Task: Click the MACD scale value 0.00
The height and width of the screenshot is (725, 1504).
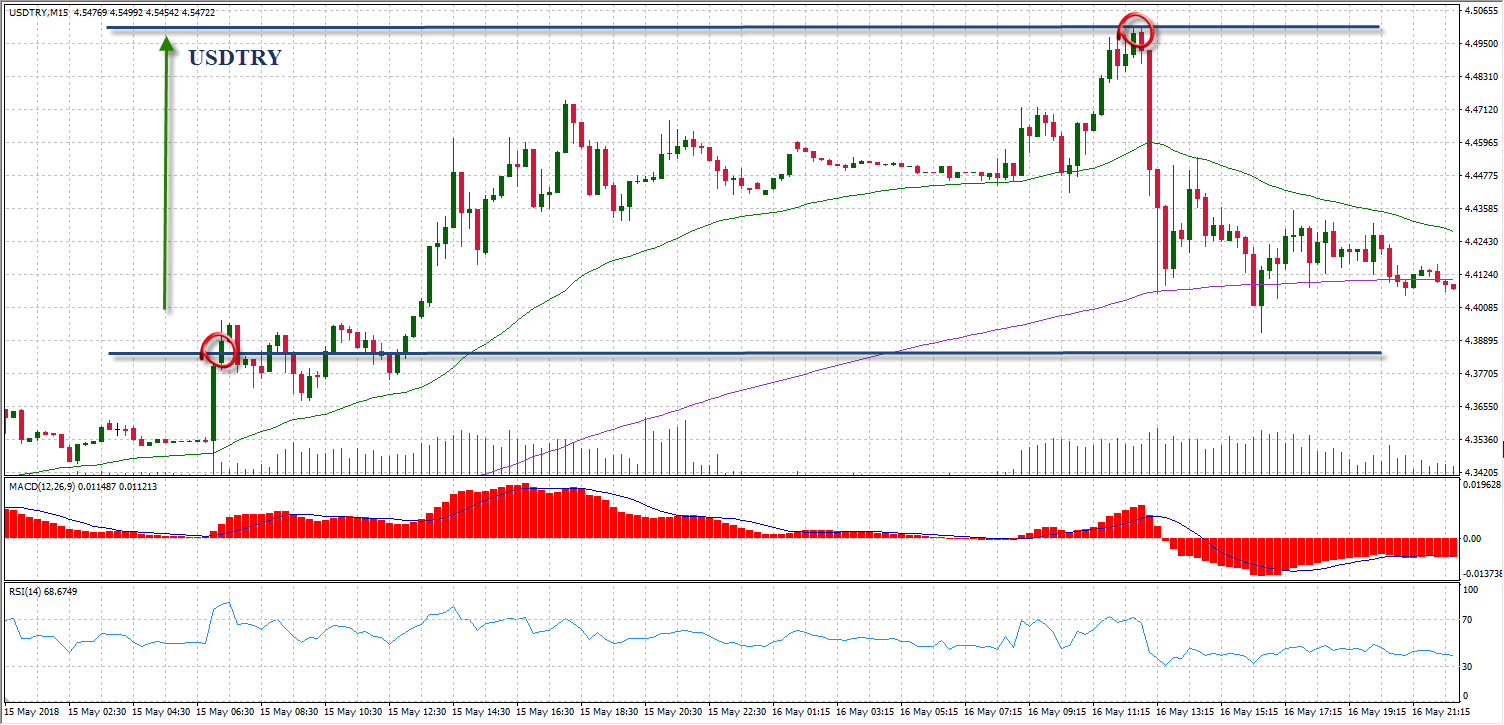Action: click(1472, 539)
